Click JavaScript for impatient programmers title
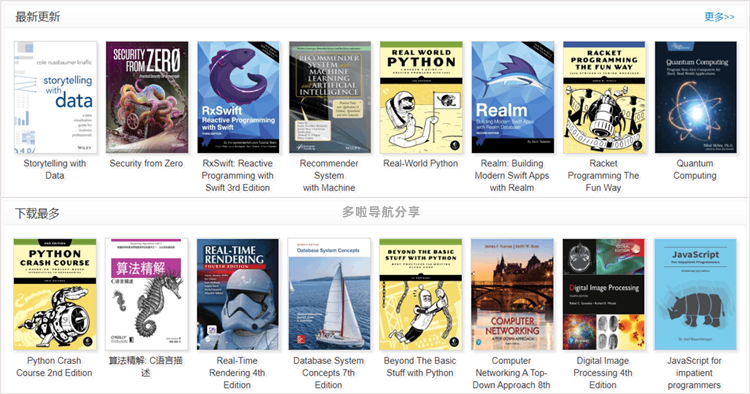The image size is (750, 394). point(694,373)
